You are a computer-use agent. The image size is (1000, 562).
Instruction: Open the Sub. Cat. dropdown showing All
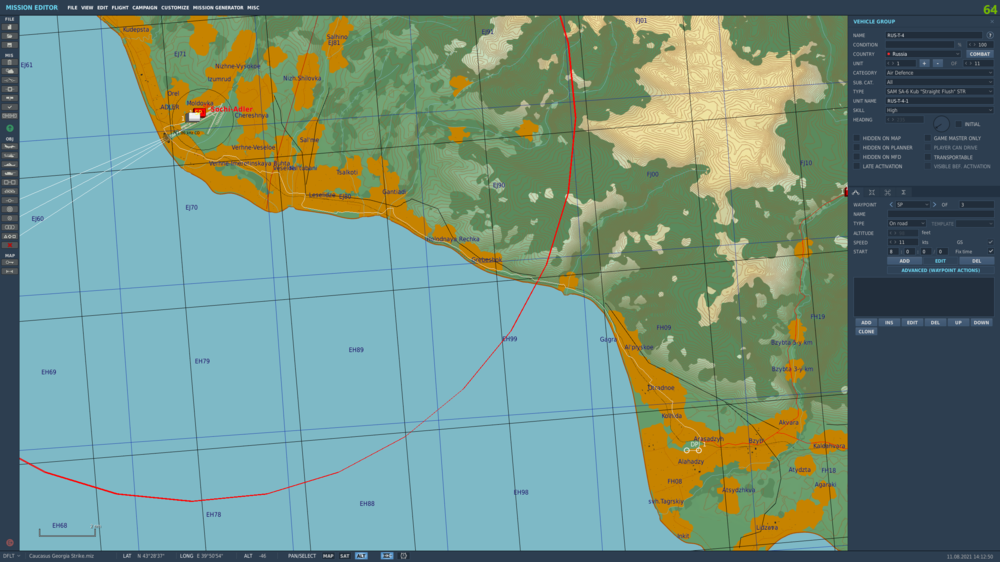click(939, 82)
